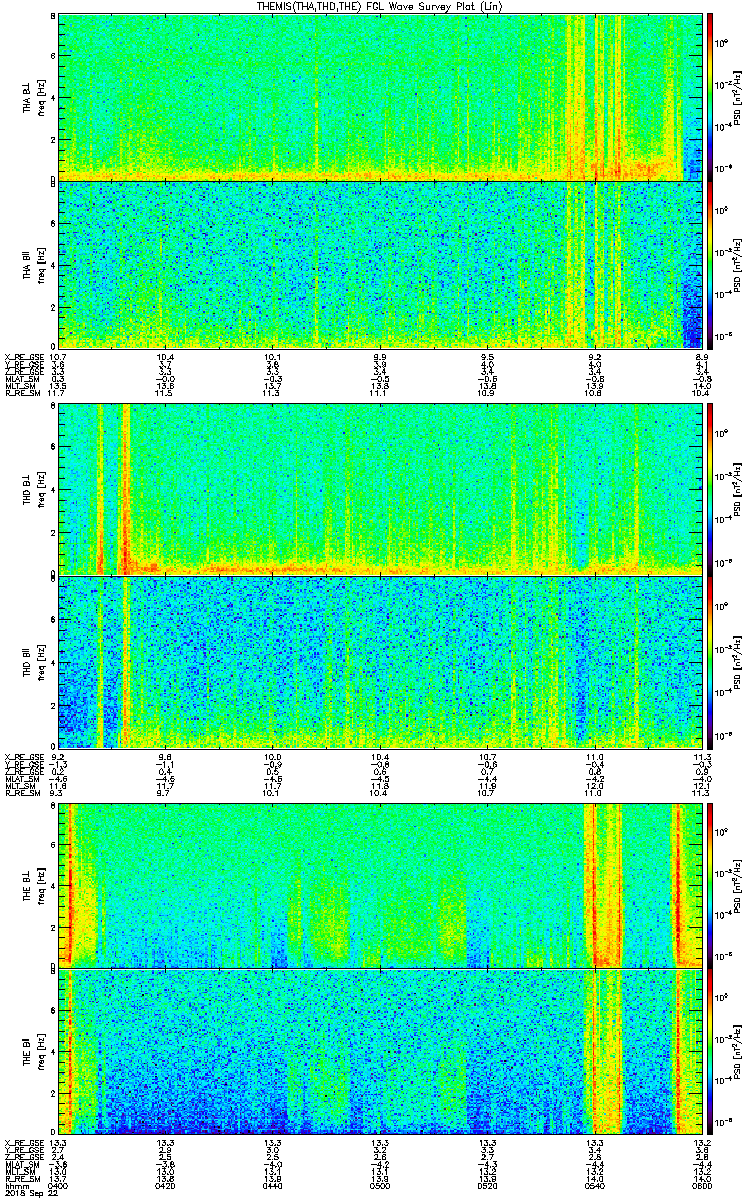This screenshot has height=1200, width=750.
Task: Click the '0520' time tick label
Action: [x=488, y=1184]
